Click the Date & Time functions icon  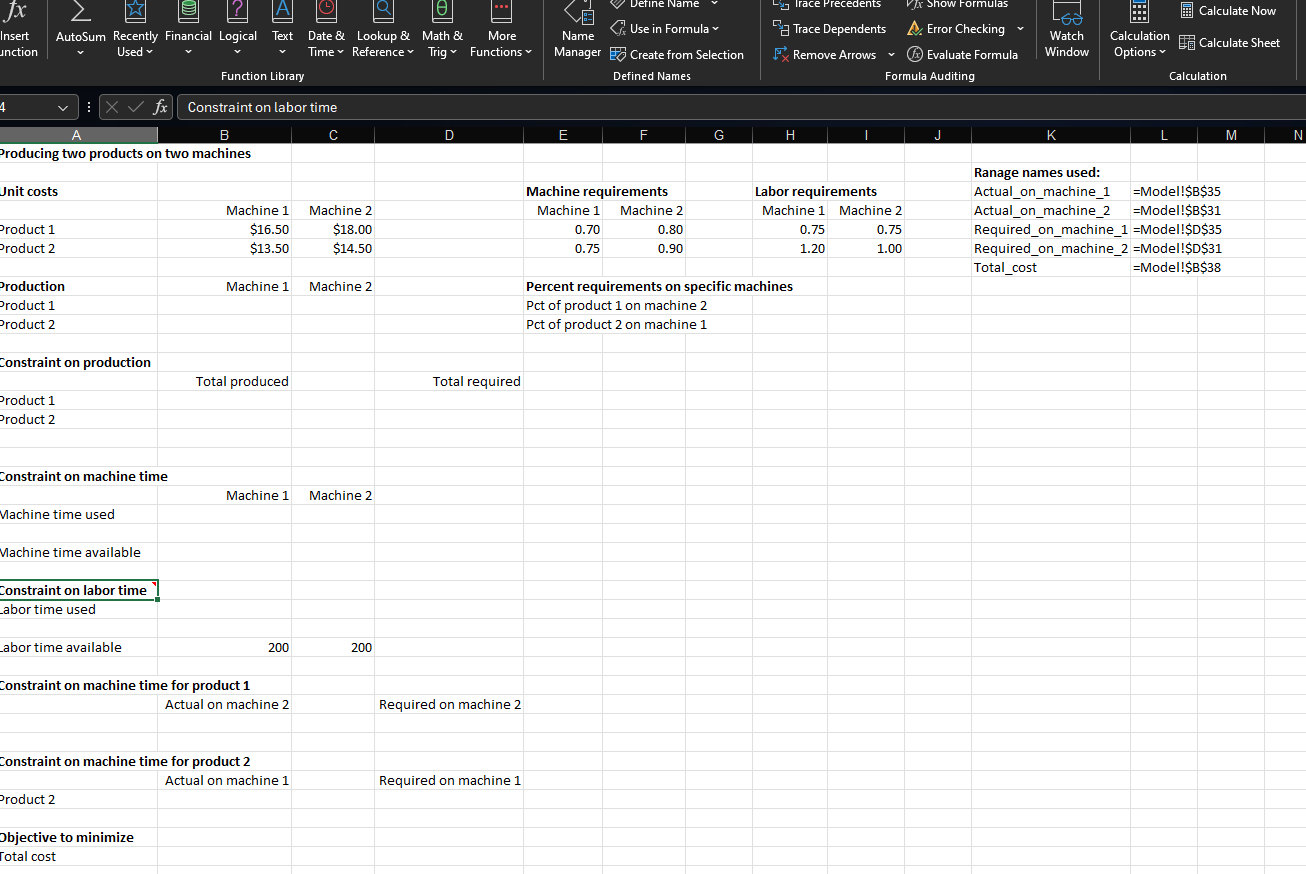(x=326, y=12)
